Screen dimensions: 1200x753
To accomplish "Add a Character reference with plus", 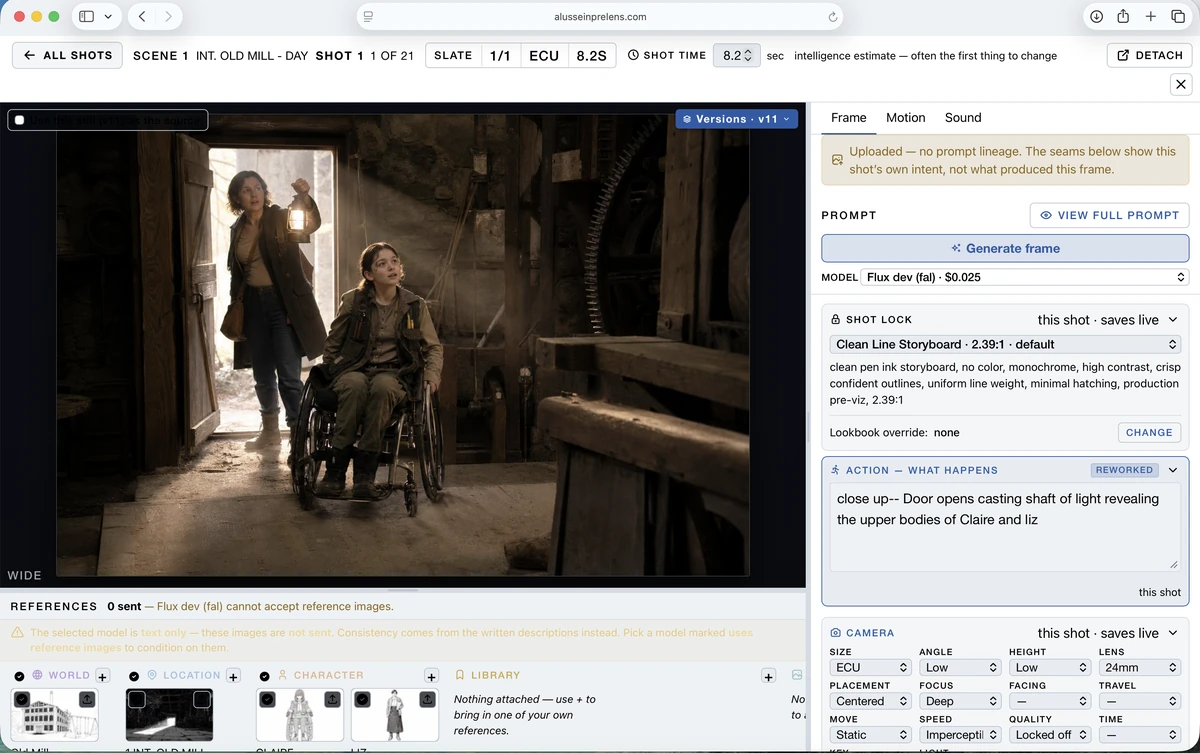I will [431, 677].
